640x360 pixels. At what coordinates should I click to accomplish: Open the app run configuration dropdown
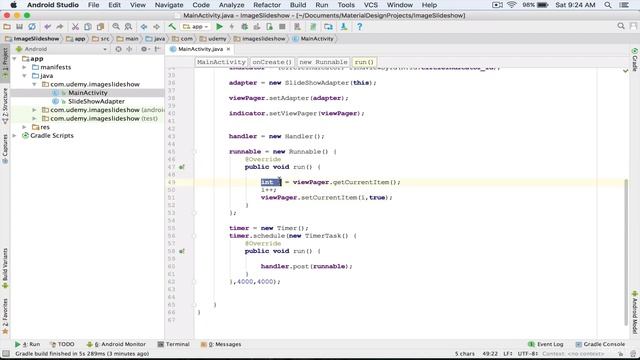pos(196,27)
